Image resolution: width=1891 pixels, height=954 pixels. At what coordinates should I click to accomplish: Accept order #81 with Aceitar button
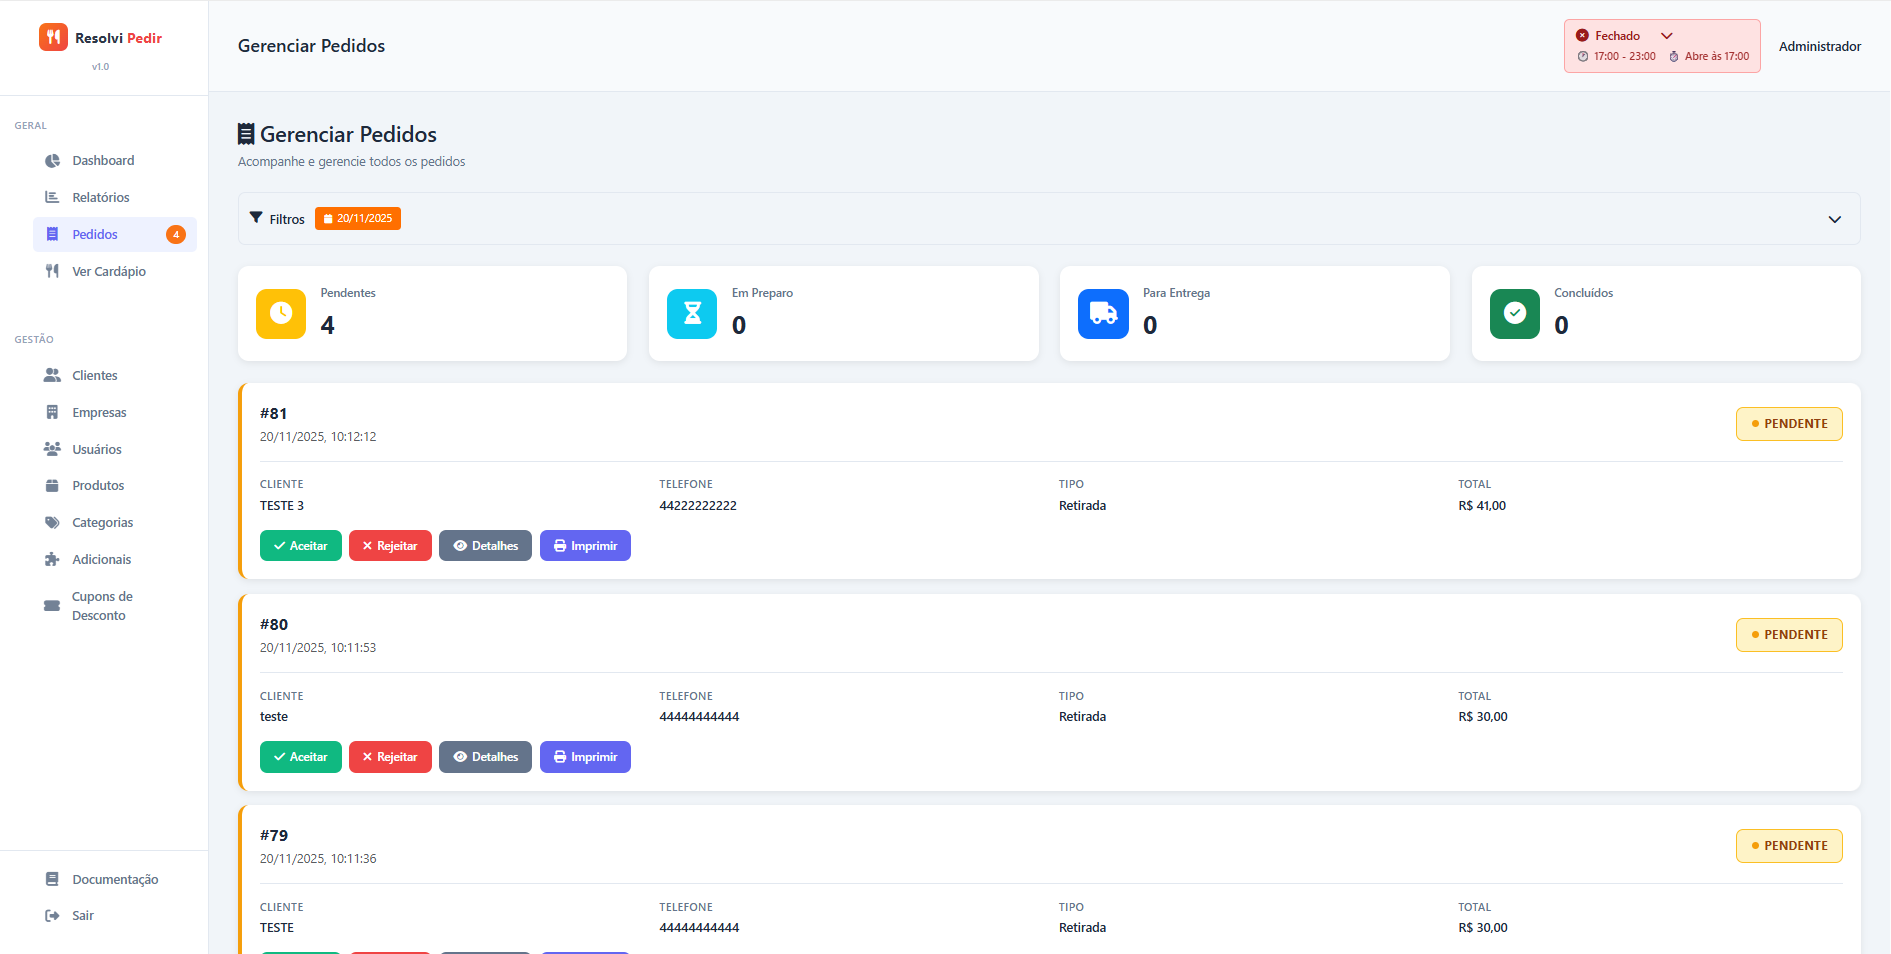[x=300, y=545]
